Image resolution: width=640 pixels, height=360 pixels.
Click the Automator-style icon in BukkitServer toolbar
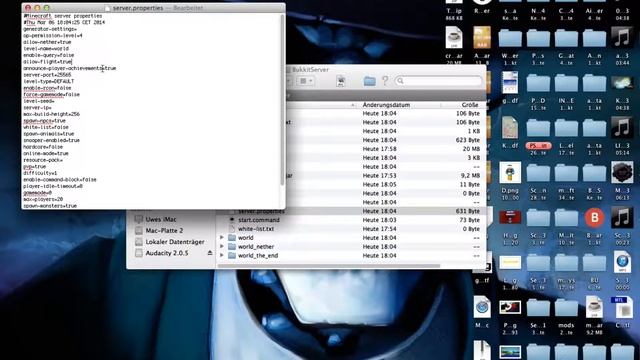[x=341, y=81]
